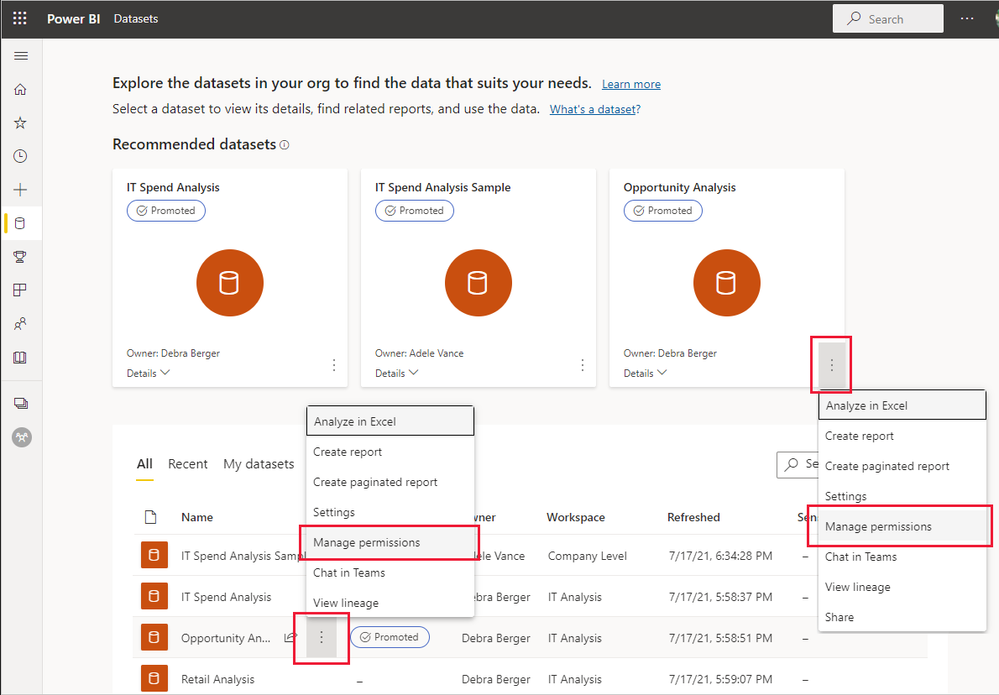
Task: Click the Name column header
Action: tap(197, 517)
